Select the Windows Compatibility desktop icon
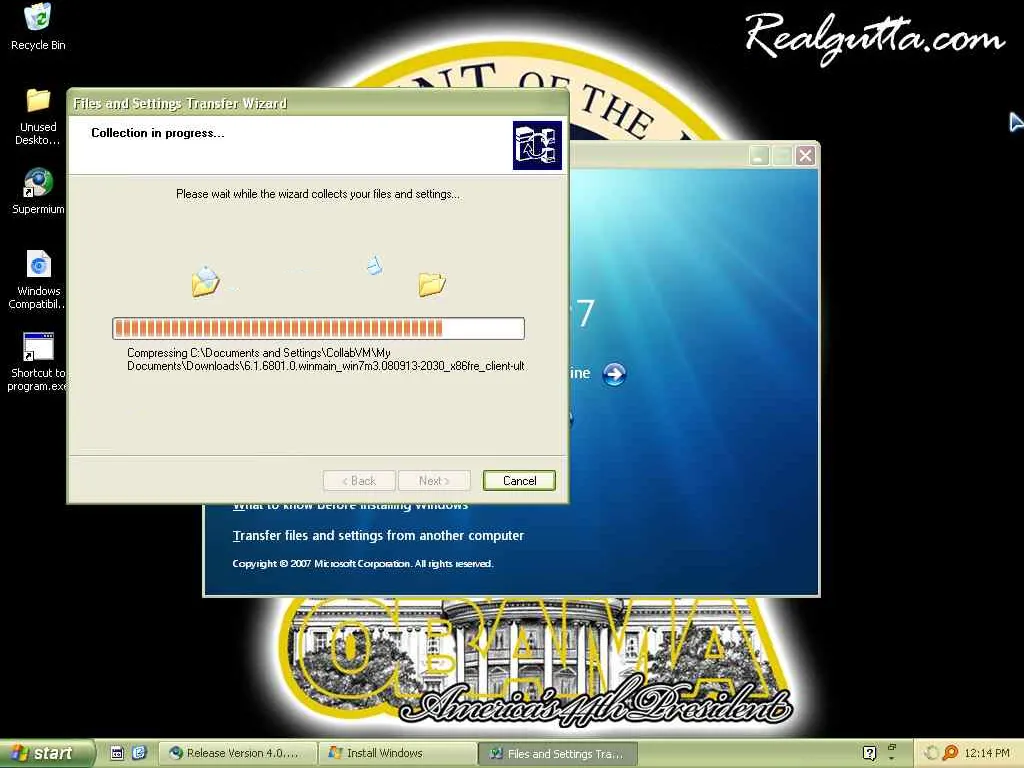1024x768 pixels. point(38,280)
